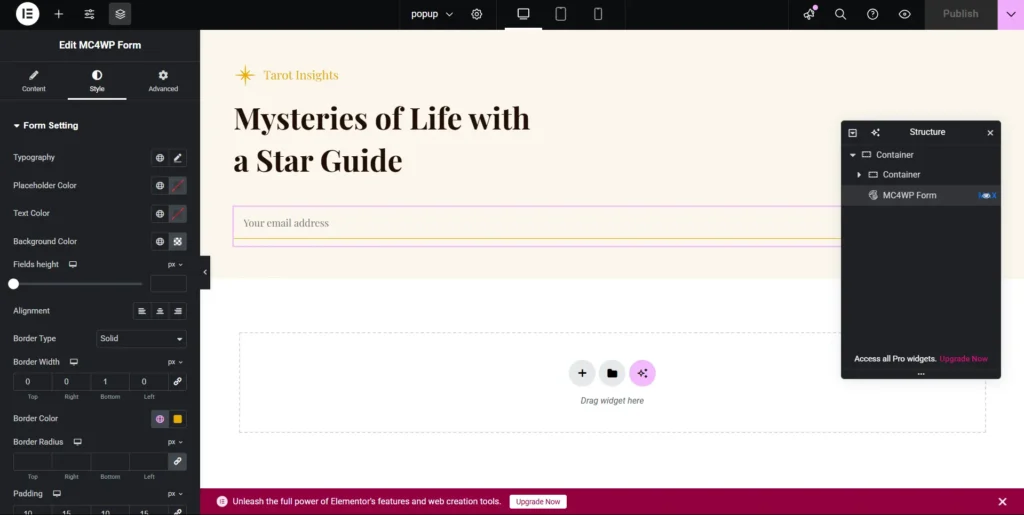Click Upgrade Now in the bottom banner
1024x515 pixels.
tap(538, 502)
